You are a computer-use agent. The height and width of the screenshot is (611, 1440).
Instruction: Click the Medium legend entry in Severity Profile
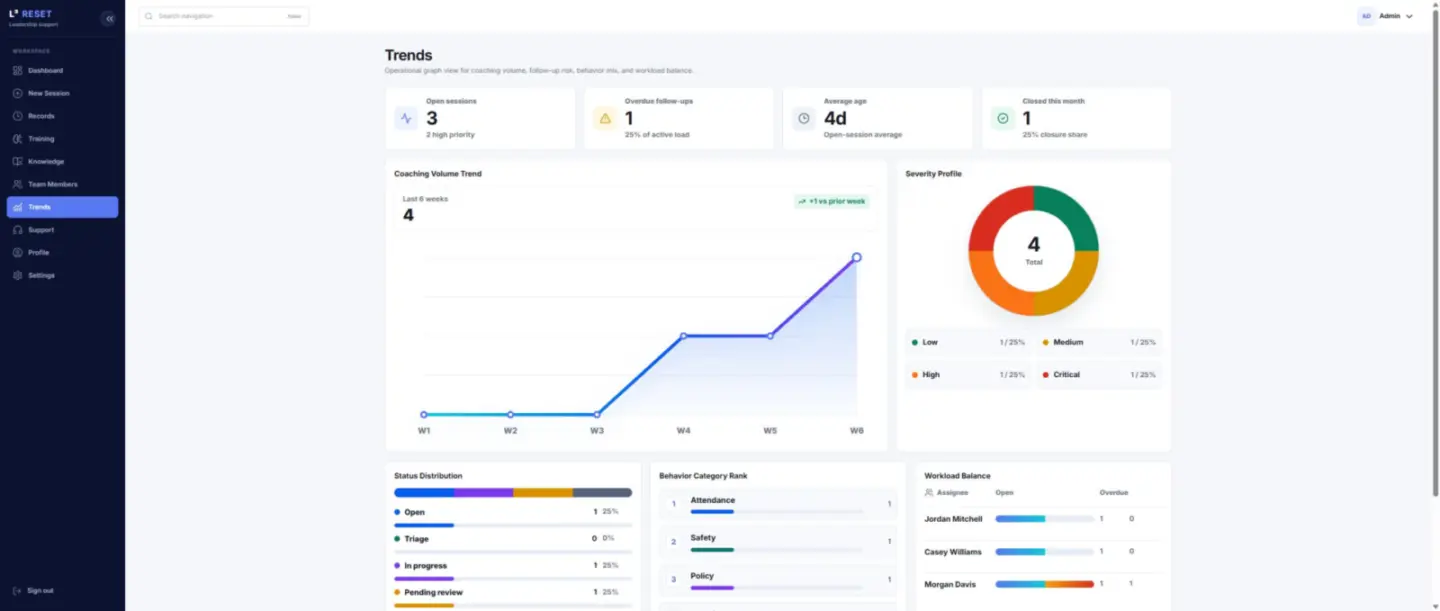1099,342
